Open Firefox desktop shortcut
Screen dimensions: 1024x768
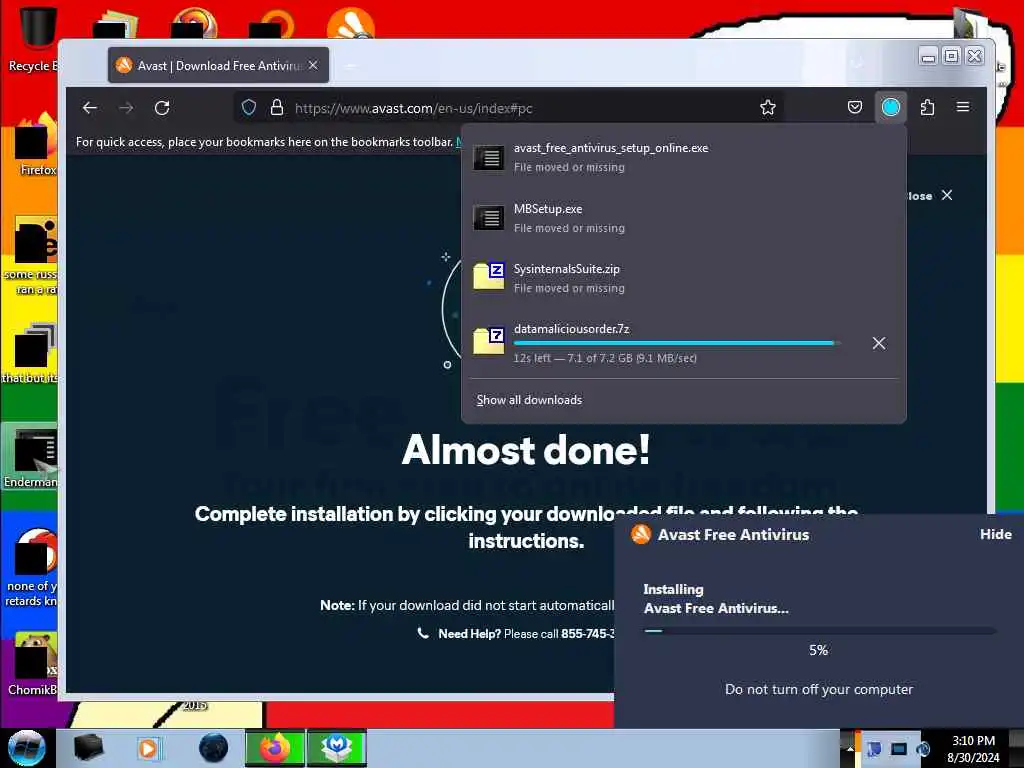click(35, 145)
